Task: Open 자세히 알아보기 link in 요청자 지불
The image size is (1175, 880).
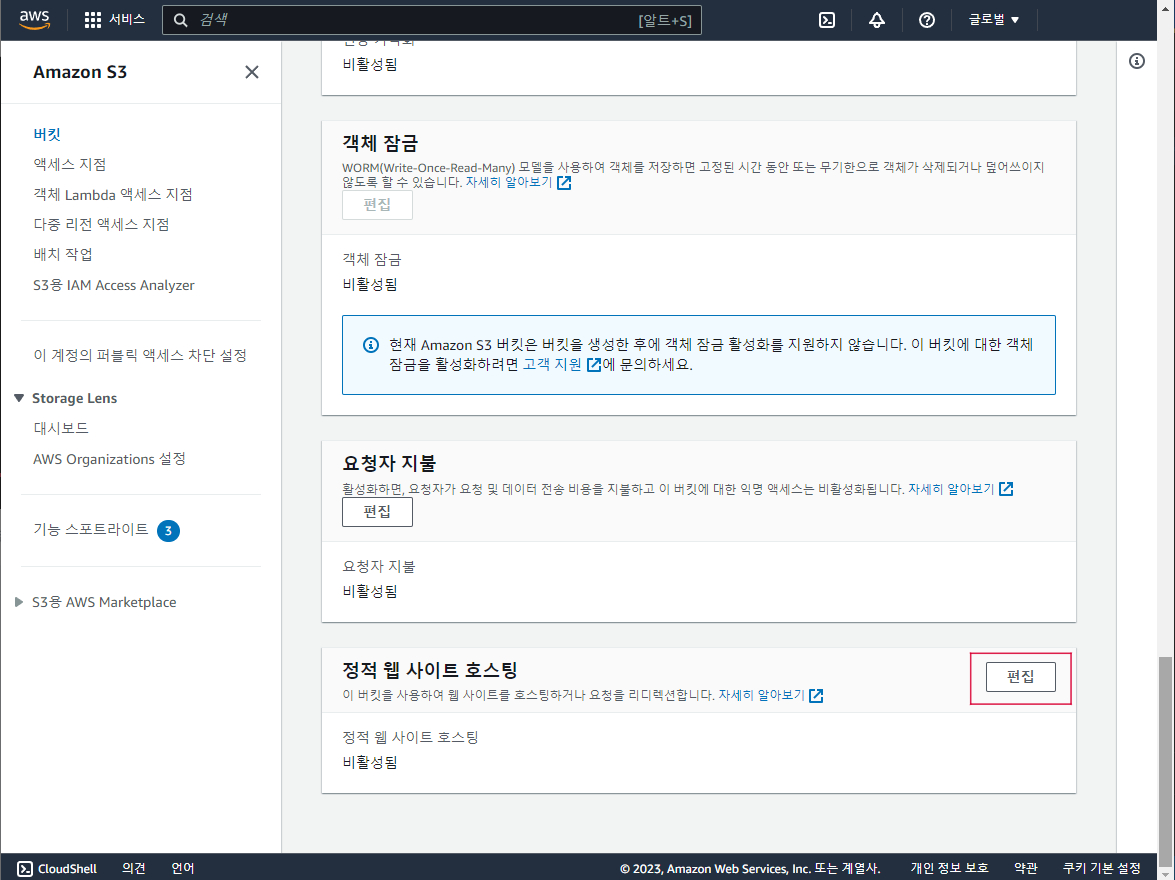Action: pos(961,489)
